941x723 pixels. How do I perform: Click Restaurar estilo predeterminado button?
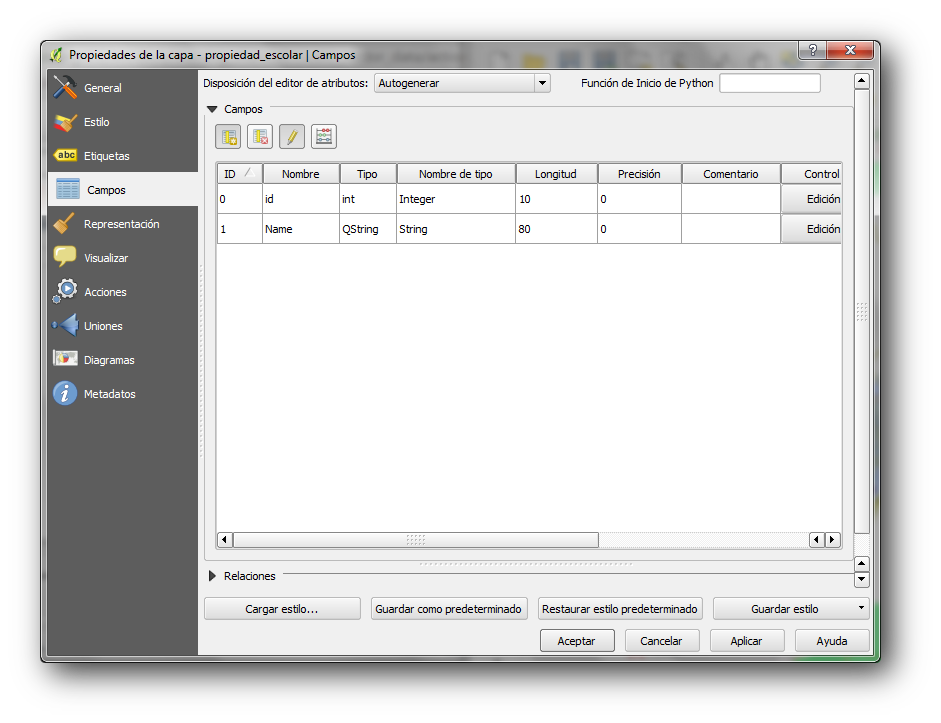coord(620,609)
